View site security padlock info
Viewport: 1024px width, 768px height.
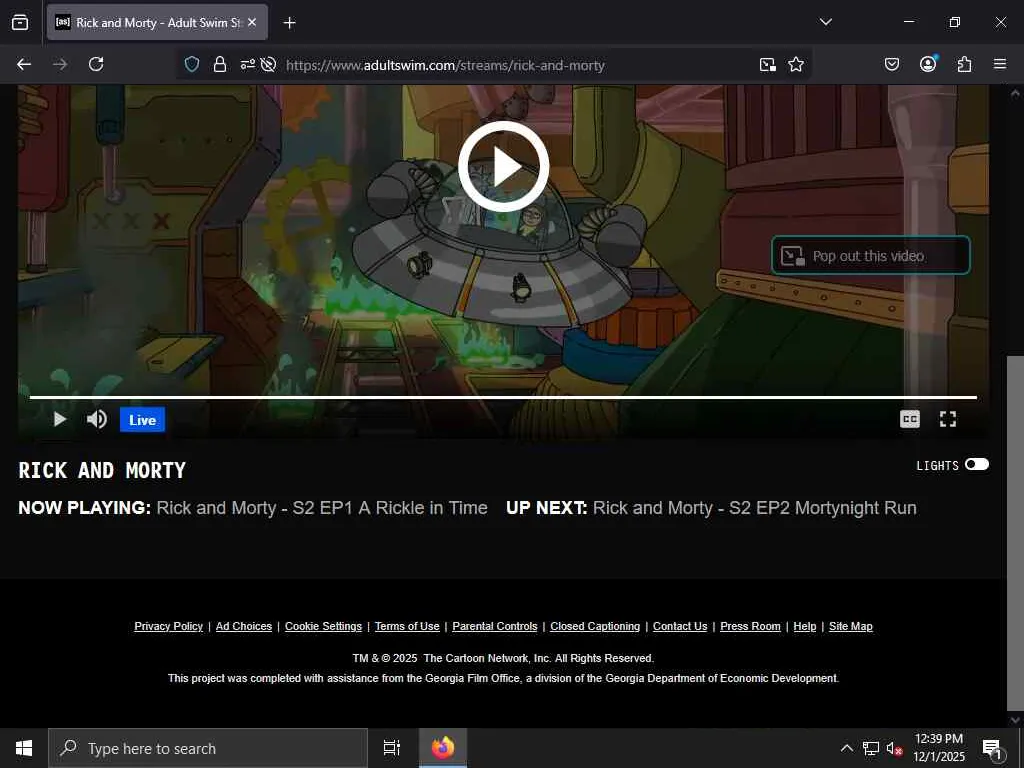[x=219, y=64]
